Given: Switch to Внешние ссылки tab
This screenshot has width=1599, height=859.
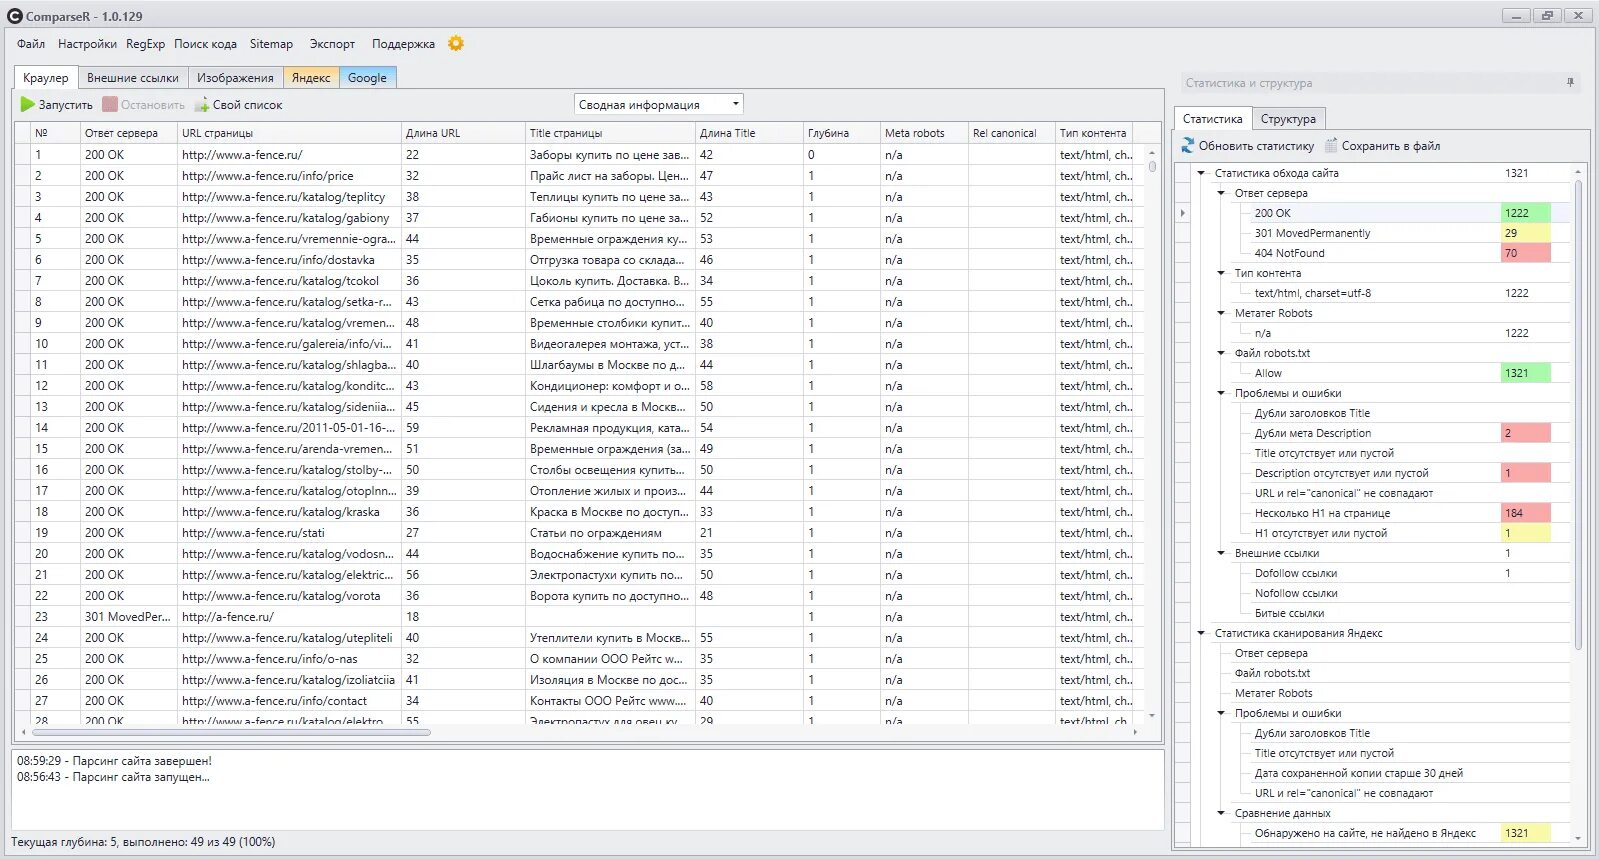Looking at the screenshot, I should (x=133, y=77).
